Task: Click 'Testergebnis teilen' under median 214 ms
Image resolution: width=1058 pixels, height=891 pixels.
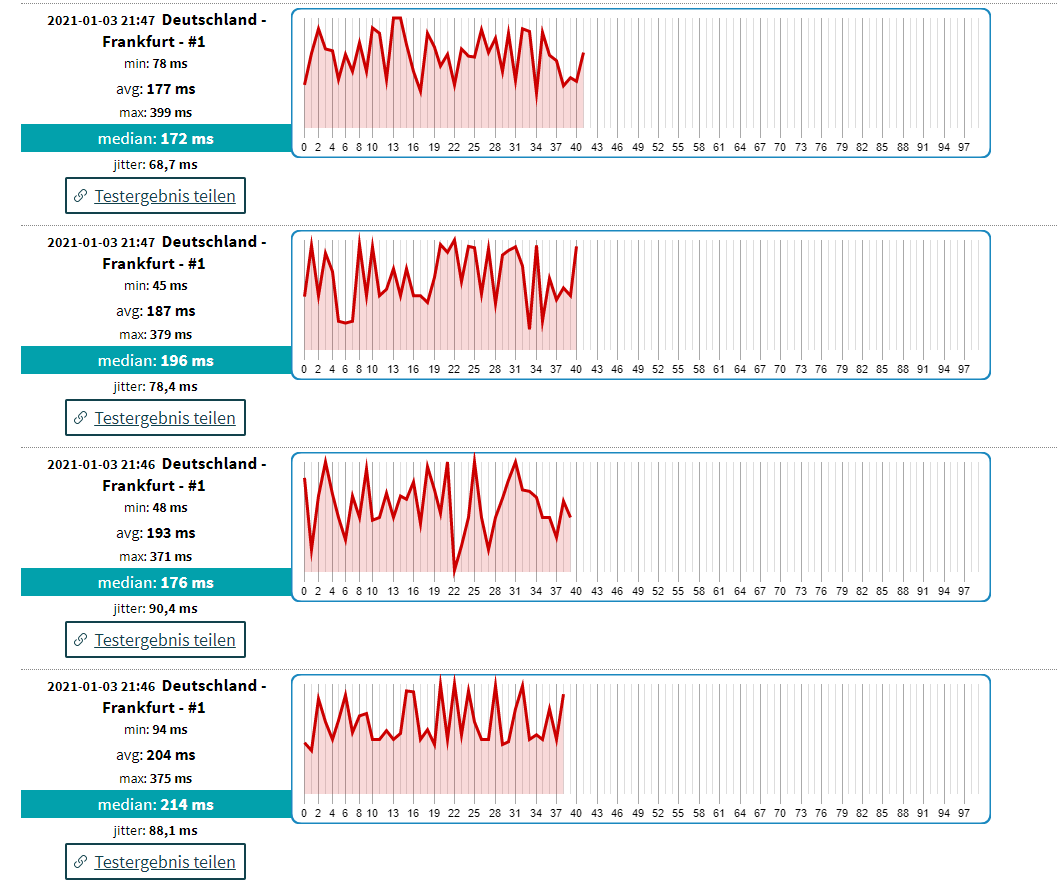Action: pos(155,862)
